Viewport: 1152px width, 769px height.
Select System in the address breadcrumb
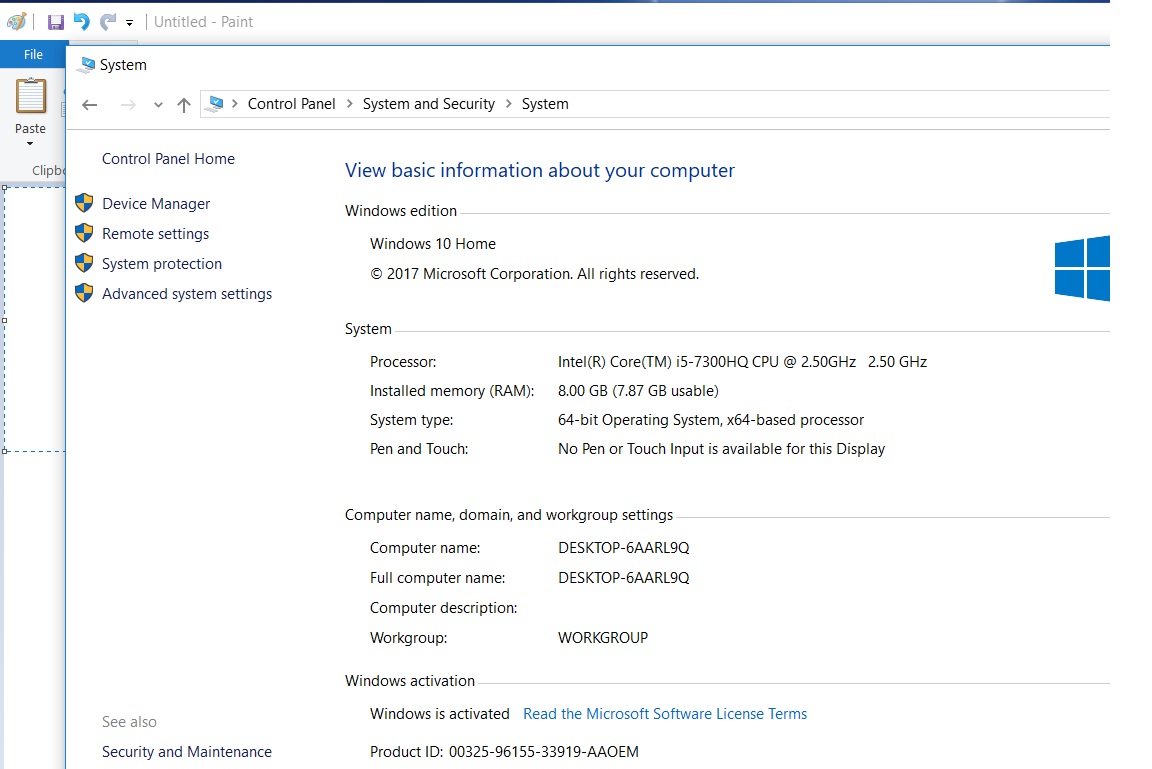point(545,104)
